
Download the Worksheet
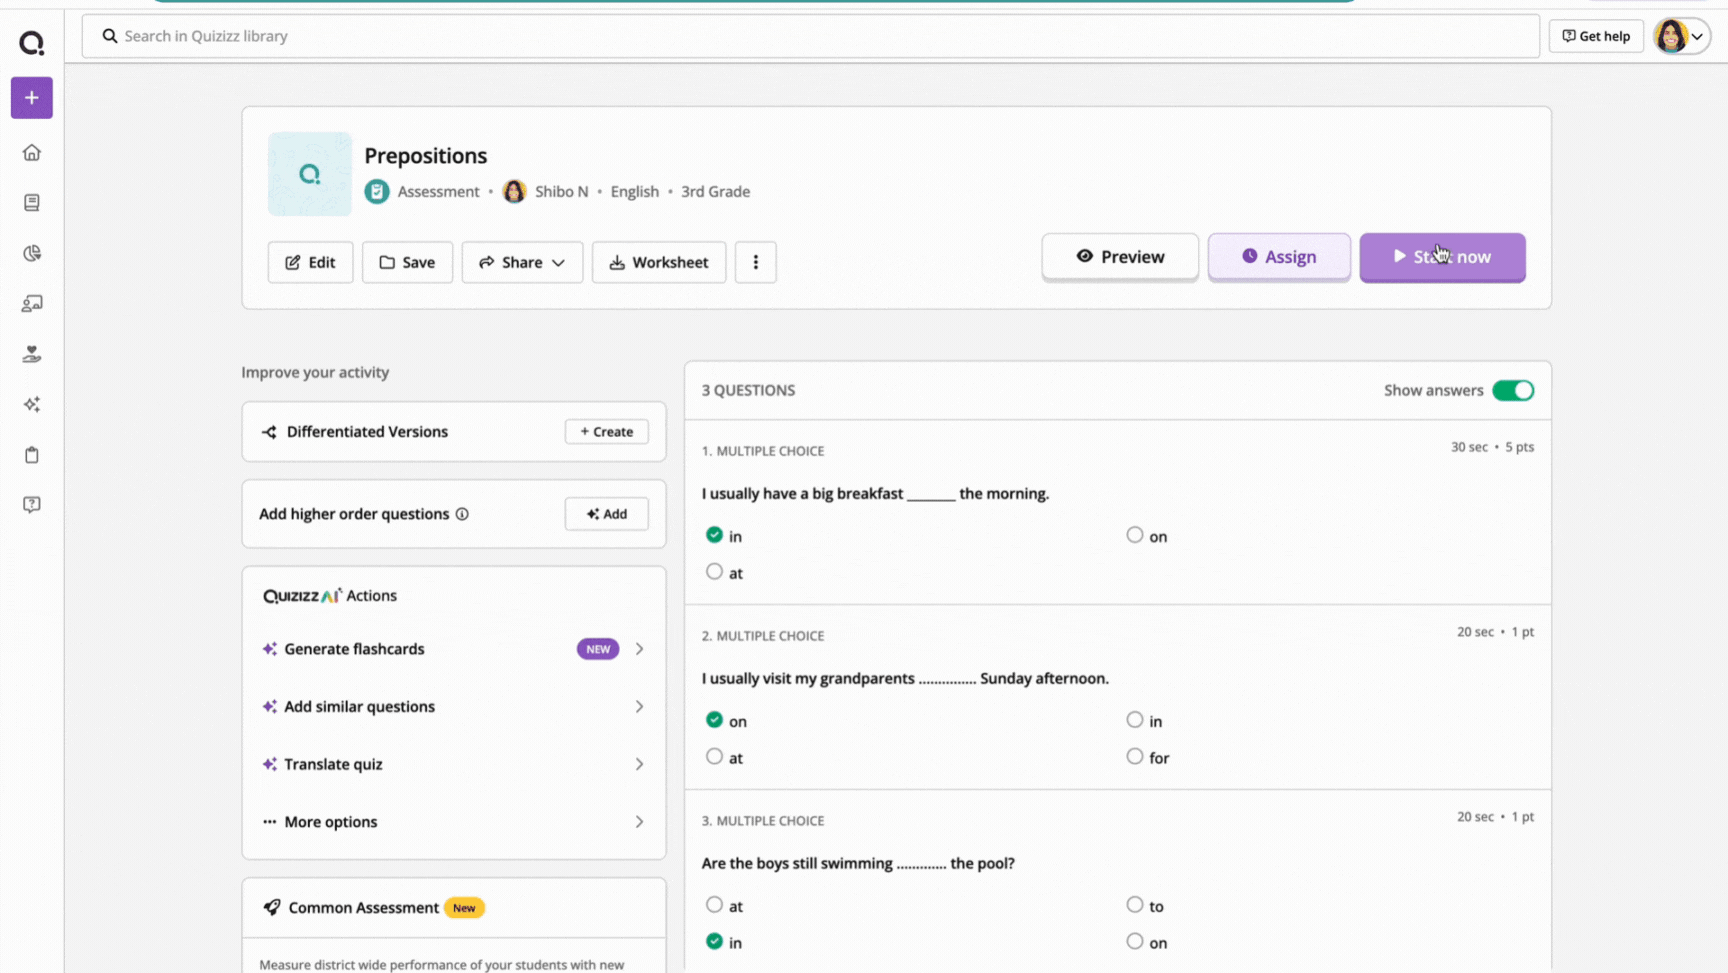point(659,262)
